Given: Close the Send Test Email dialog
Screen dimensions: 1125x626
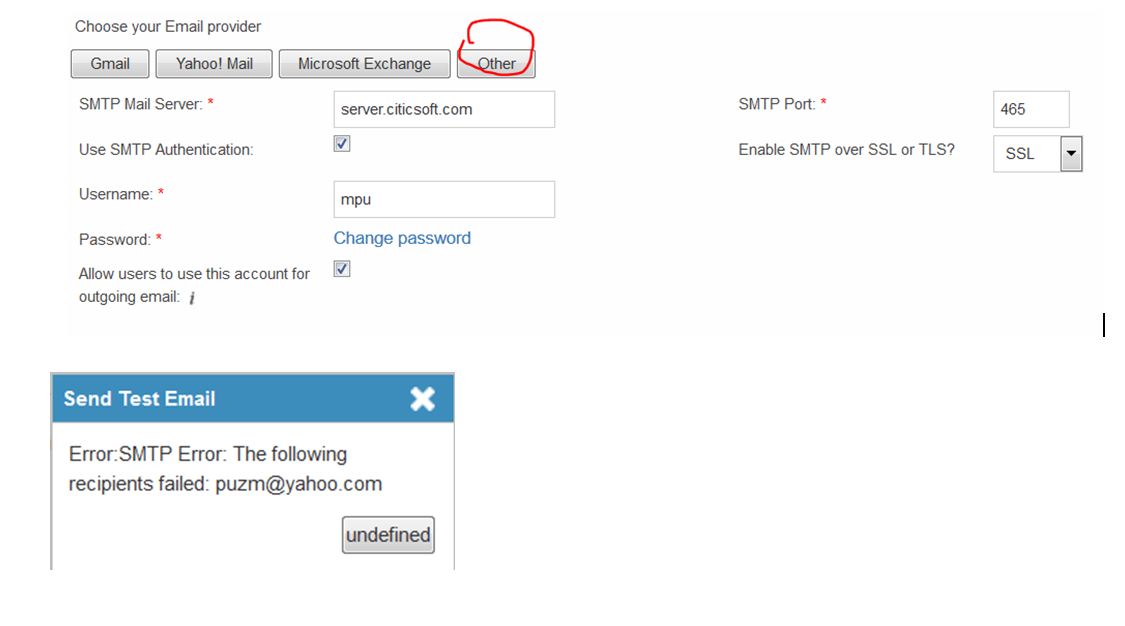Looking at the screenshot, I should (x=423, y=399).
